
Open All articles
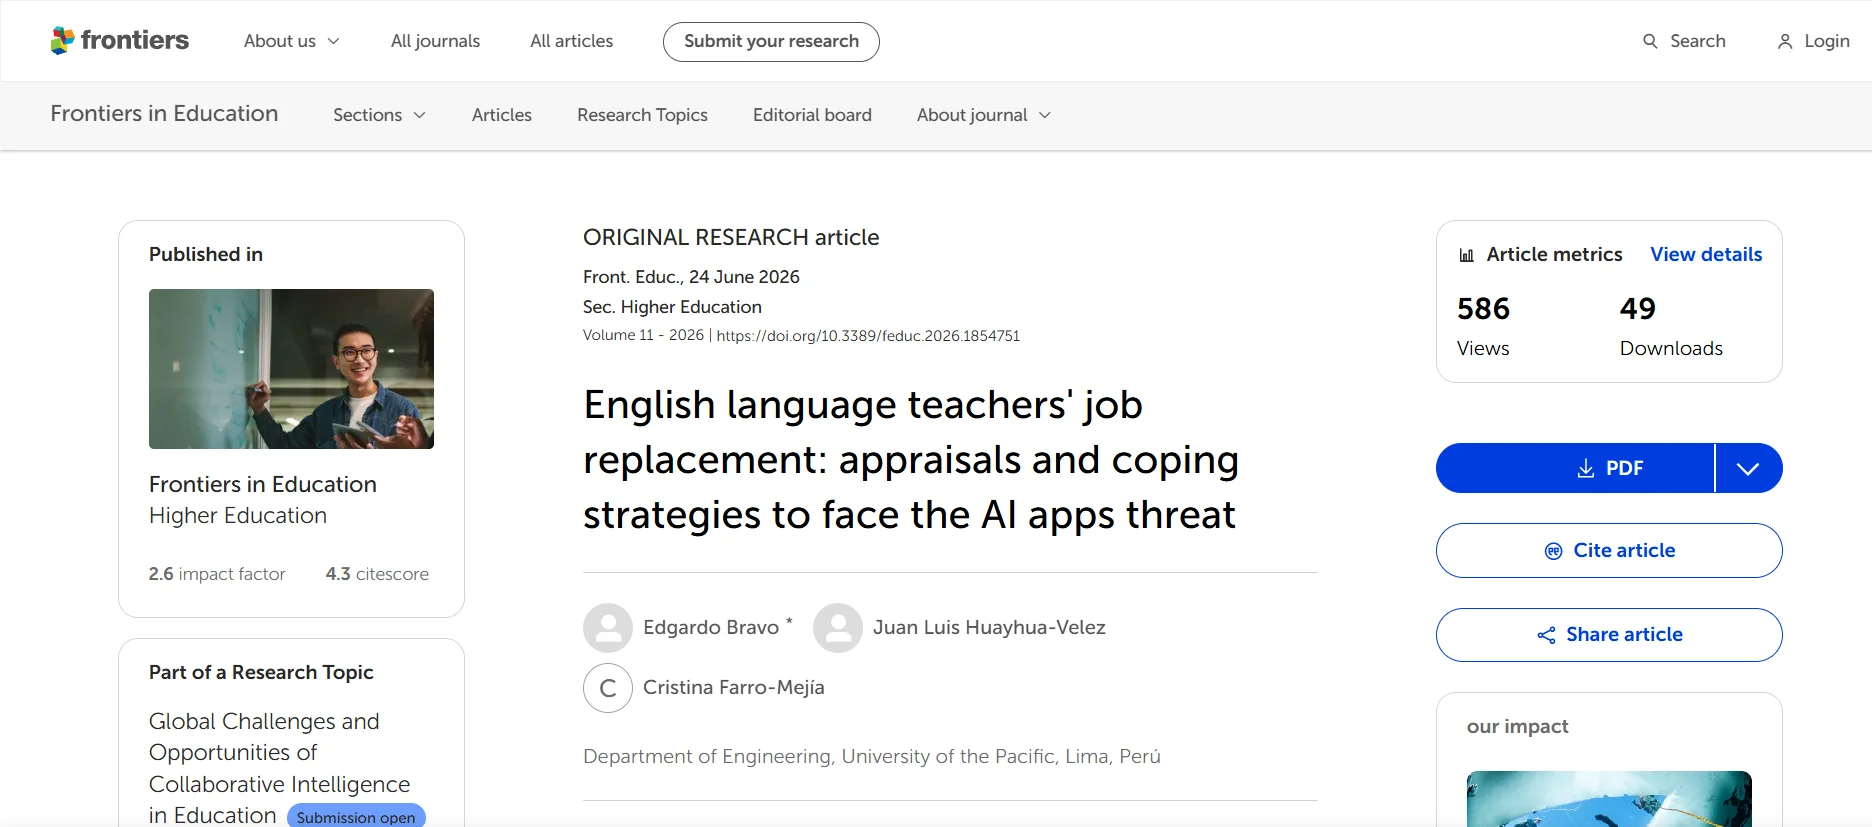click(572, 41)
